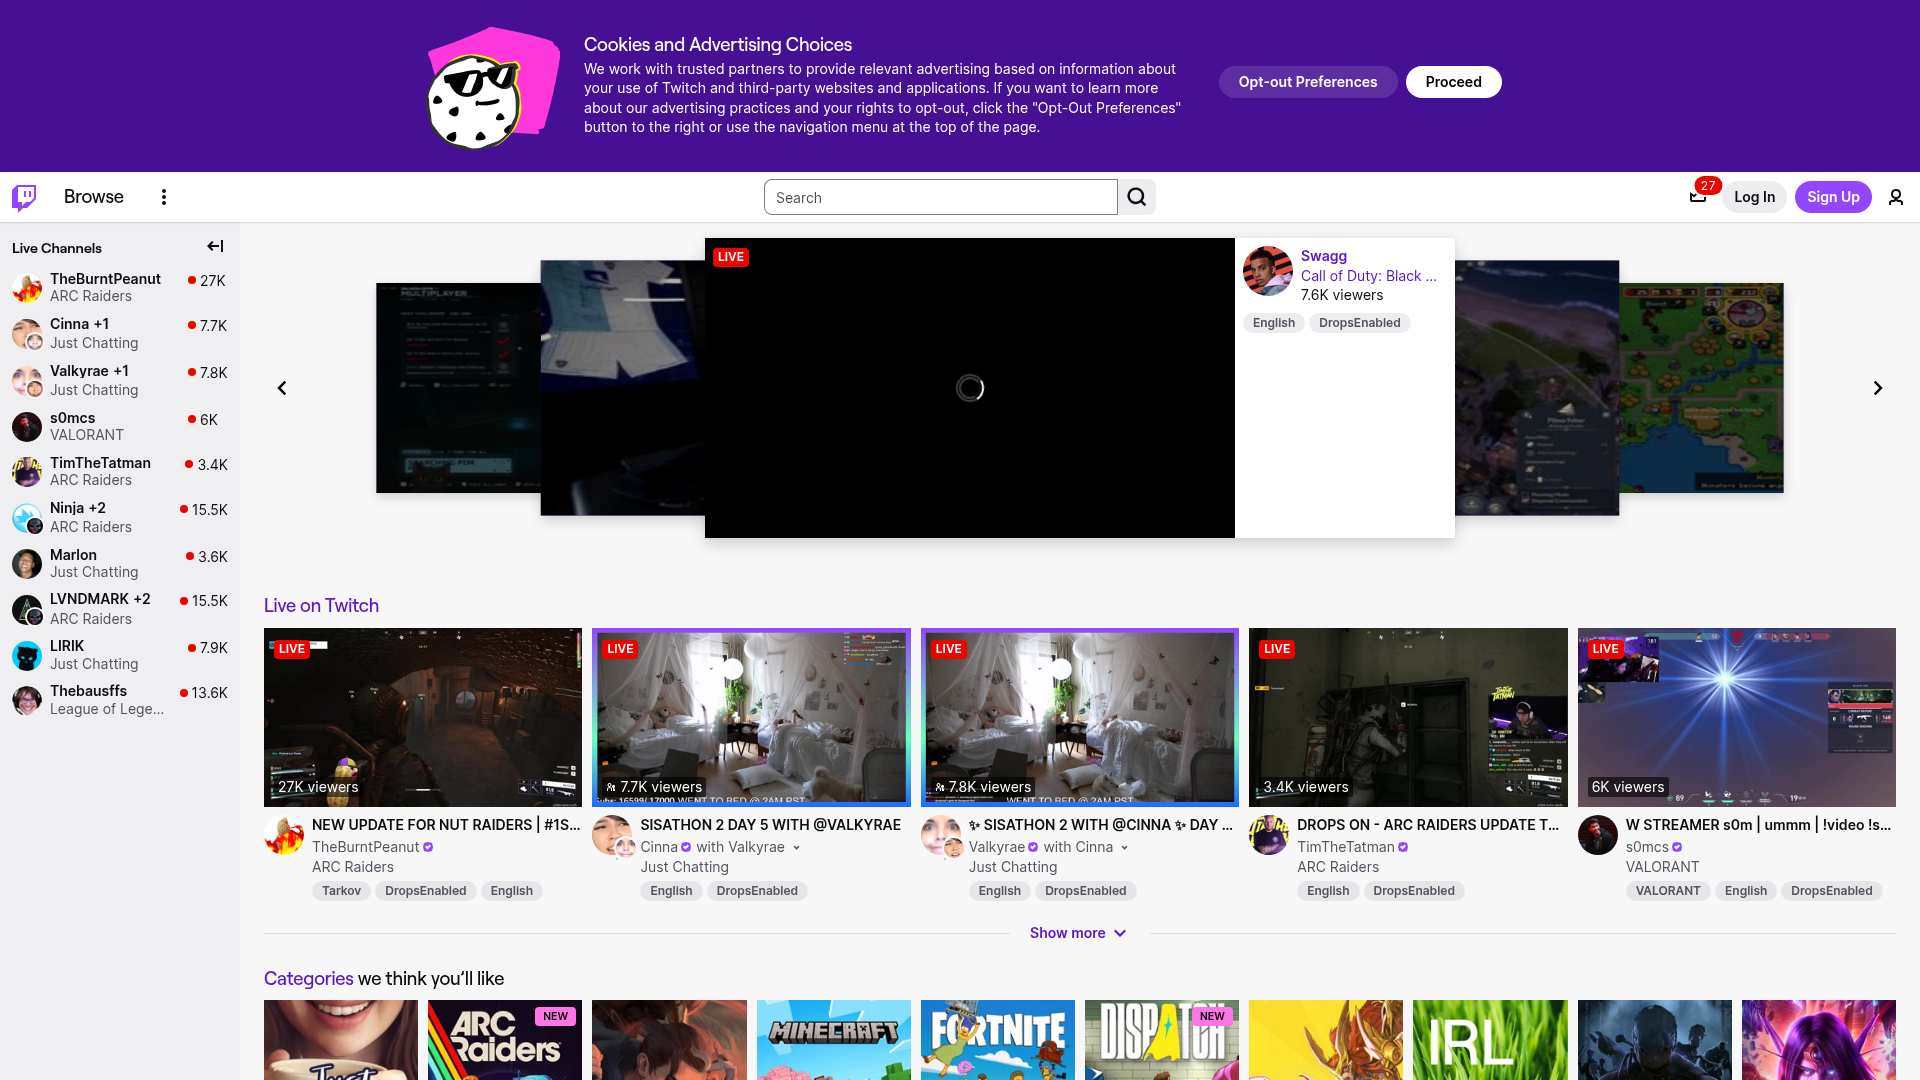Open the user profile avatar menu
1920x1080 pixels.
click(x=1896, y=197)
